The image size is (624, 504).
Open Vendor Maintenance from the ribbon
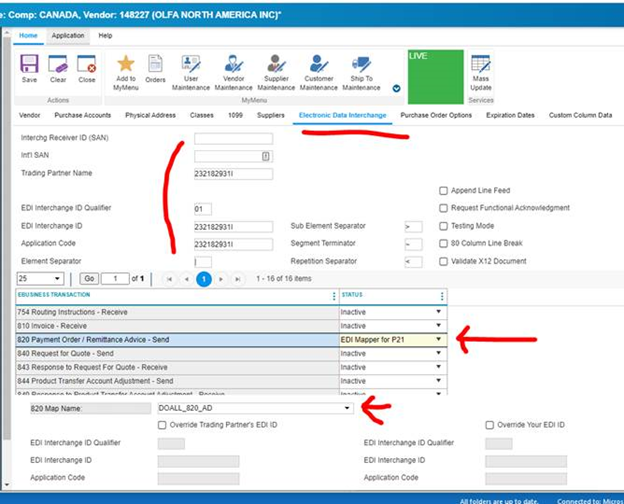[x=234, y=65]
